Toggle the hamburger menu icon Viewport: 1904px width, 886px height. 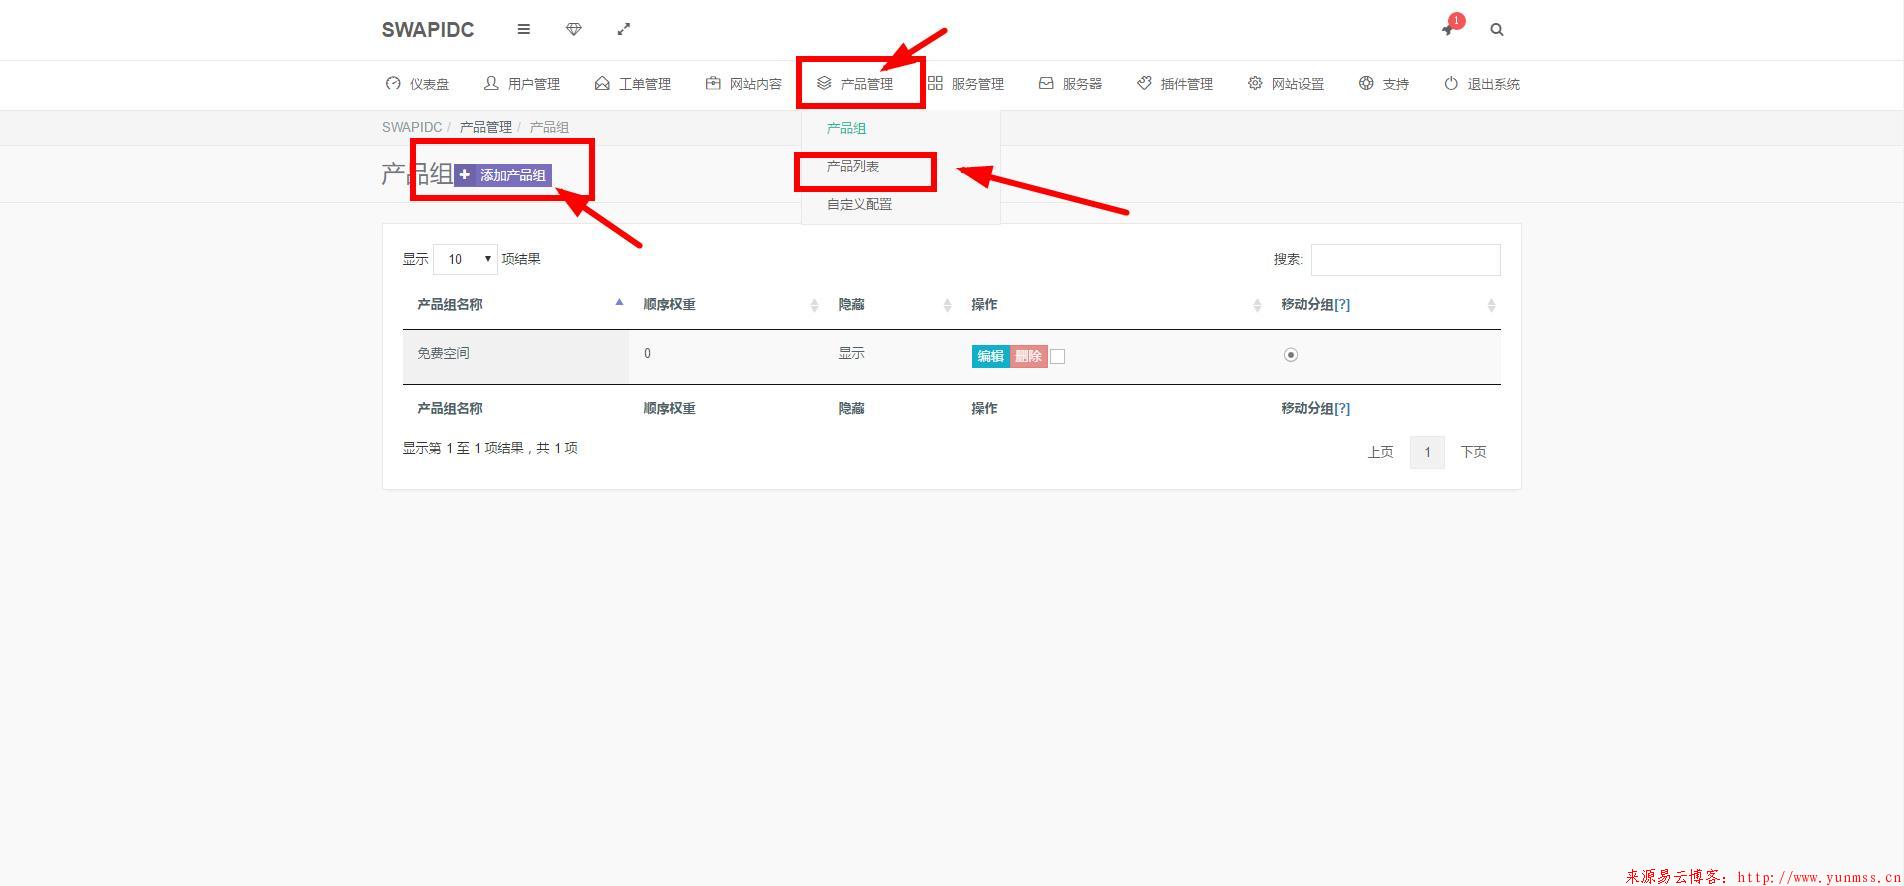pos(523,29)
